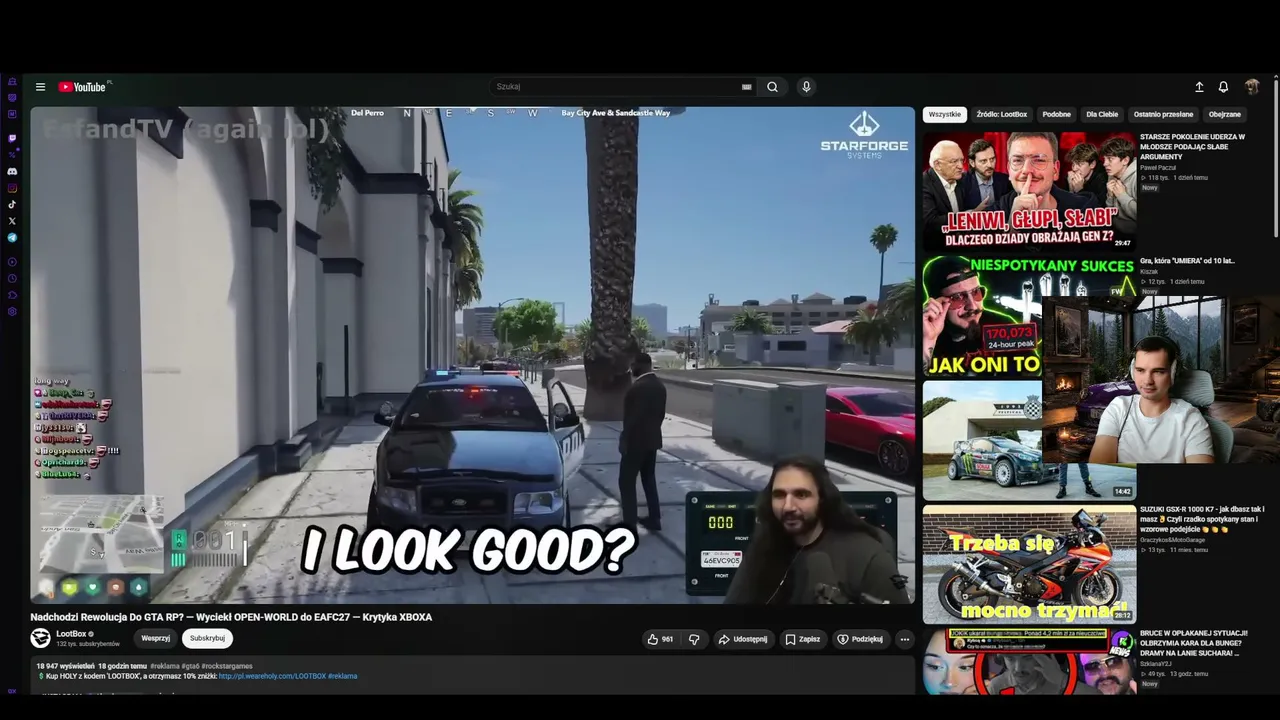Open more actions three-dot menu
Image resolution: width=1280 pixels, height=720 pixels.
tap(904, 639)
